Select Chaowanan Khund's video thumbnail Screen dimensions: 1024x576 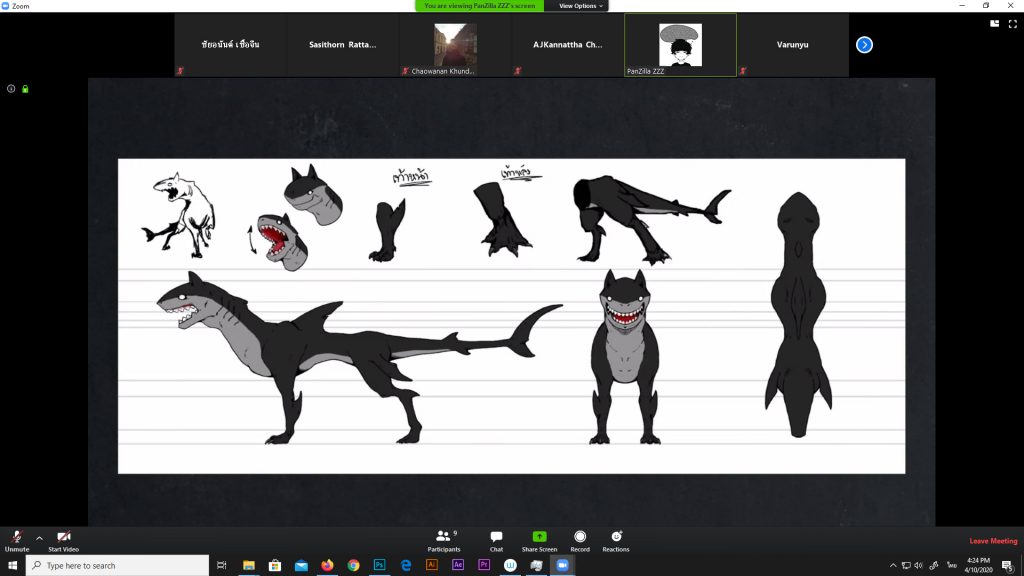(455, 45)
